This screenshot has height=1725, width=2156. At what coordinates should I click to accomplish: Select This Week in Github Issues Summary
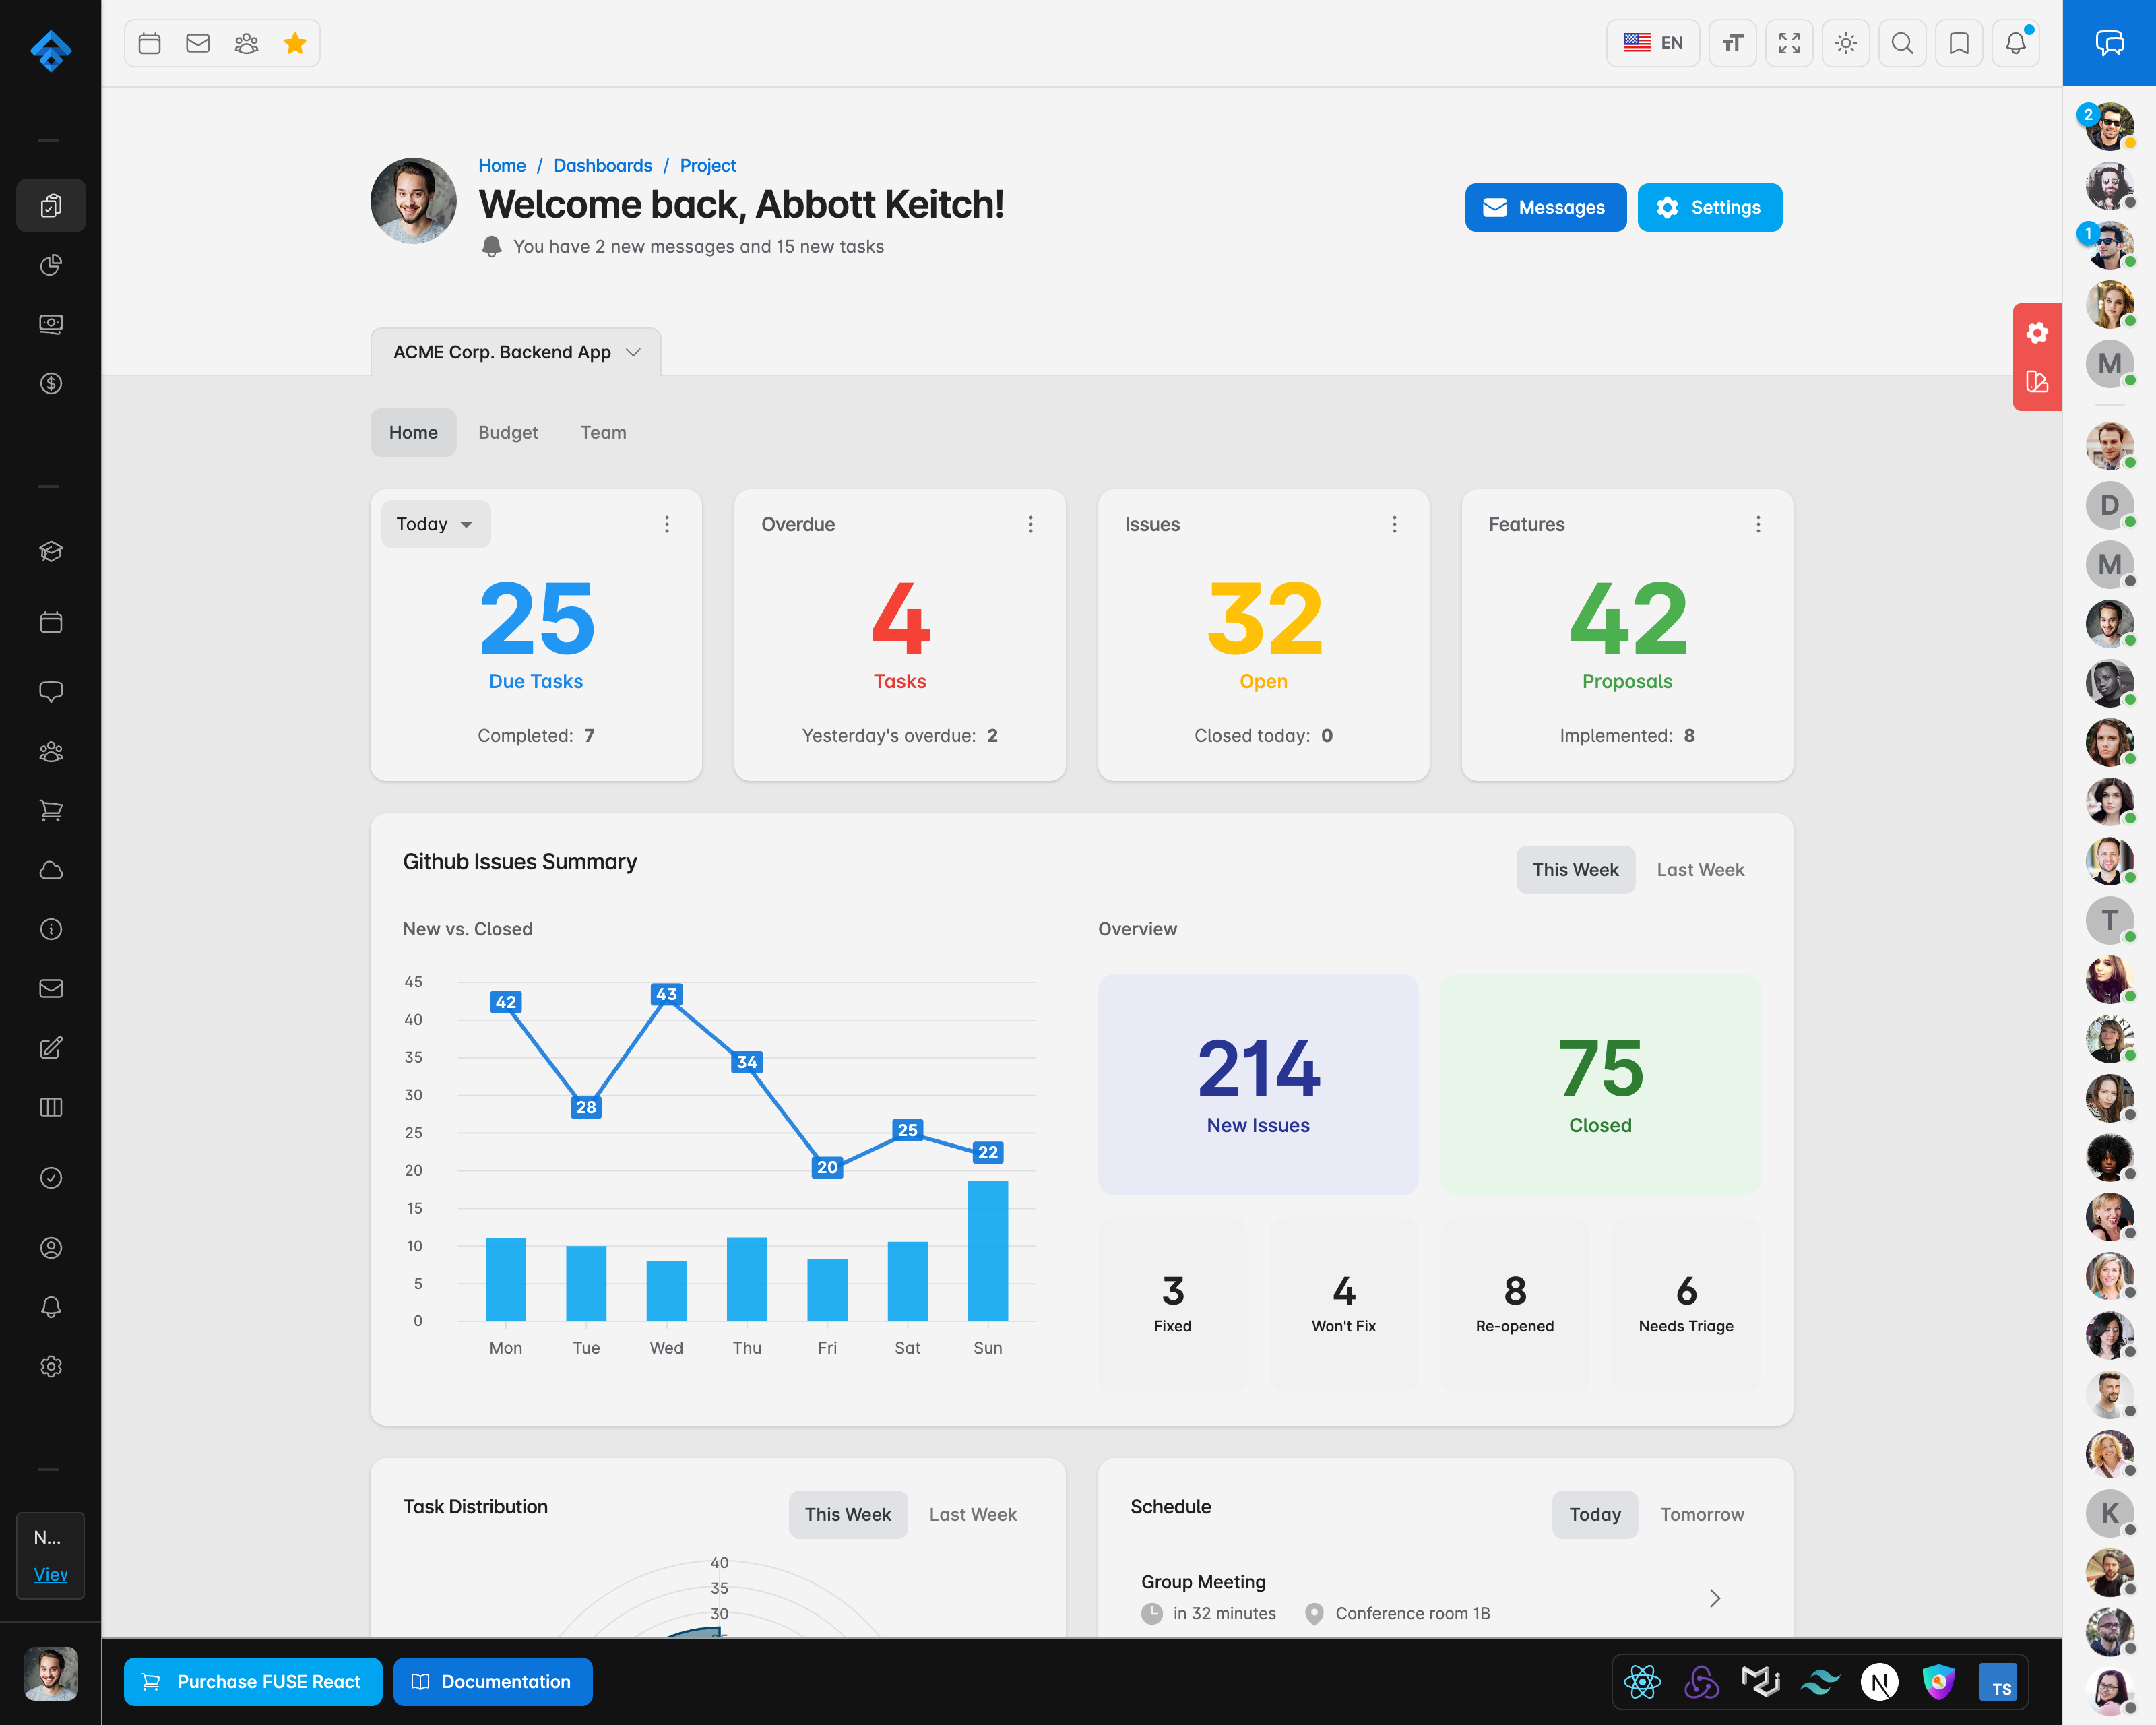point(1575,870)
